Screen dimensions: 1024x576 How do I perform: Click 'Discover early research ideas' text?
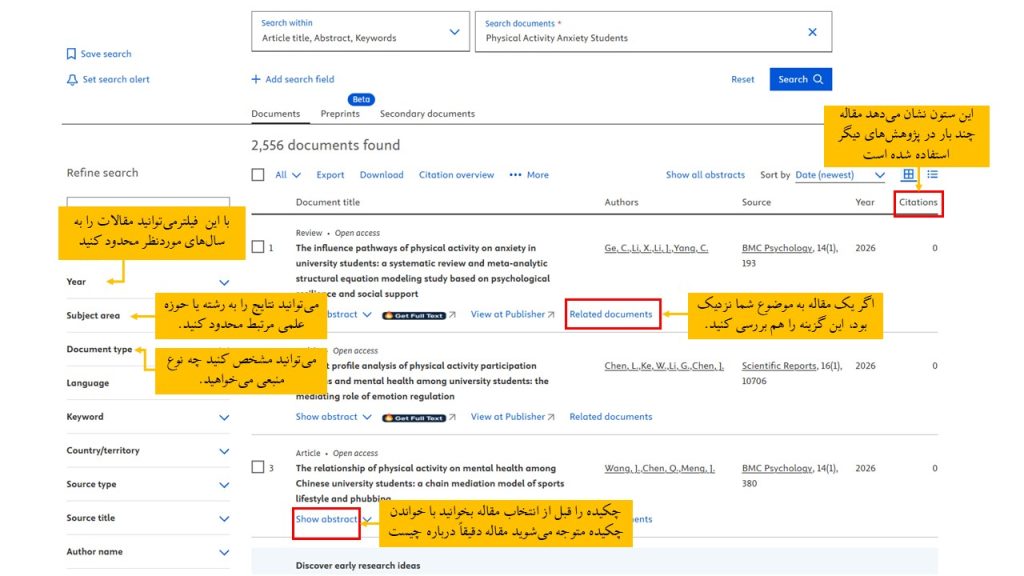[358, 566]
